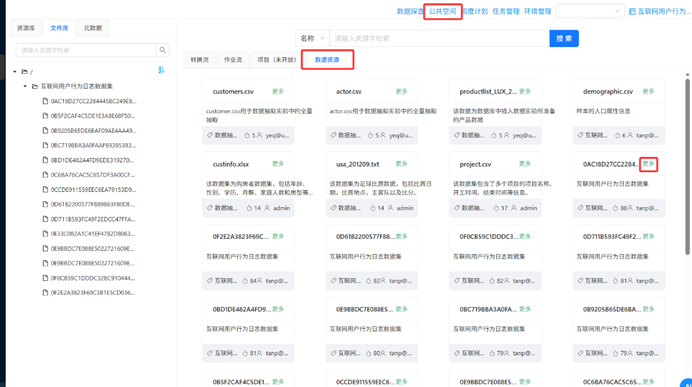Click the user icon on the productlist_LUX_2 card

coord(506,135)
